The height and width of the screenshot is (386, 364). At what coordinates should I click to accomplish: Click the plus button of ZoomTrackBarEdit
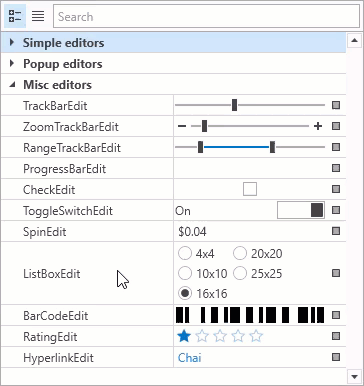pyautogui.click(x=318, y=126)
